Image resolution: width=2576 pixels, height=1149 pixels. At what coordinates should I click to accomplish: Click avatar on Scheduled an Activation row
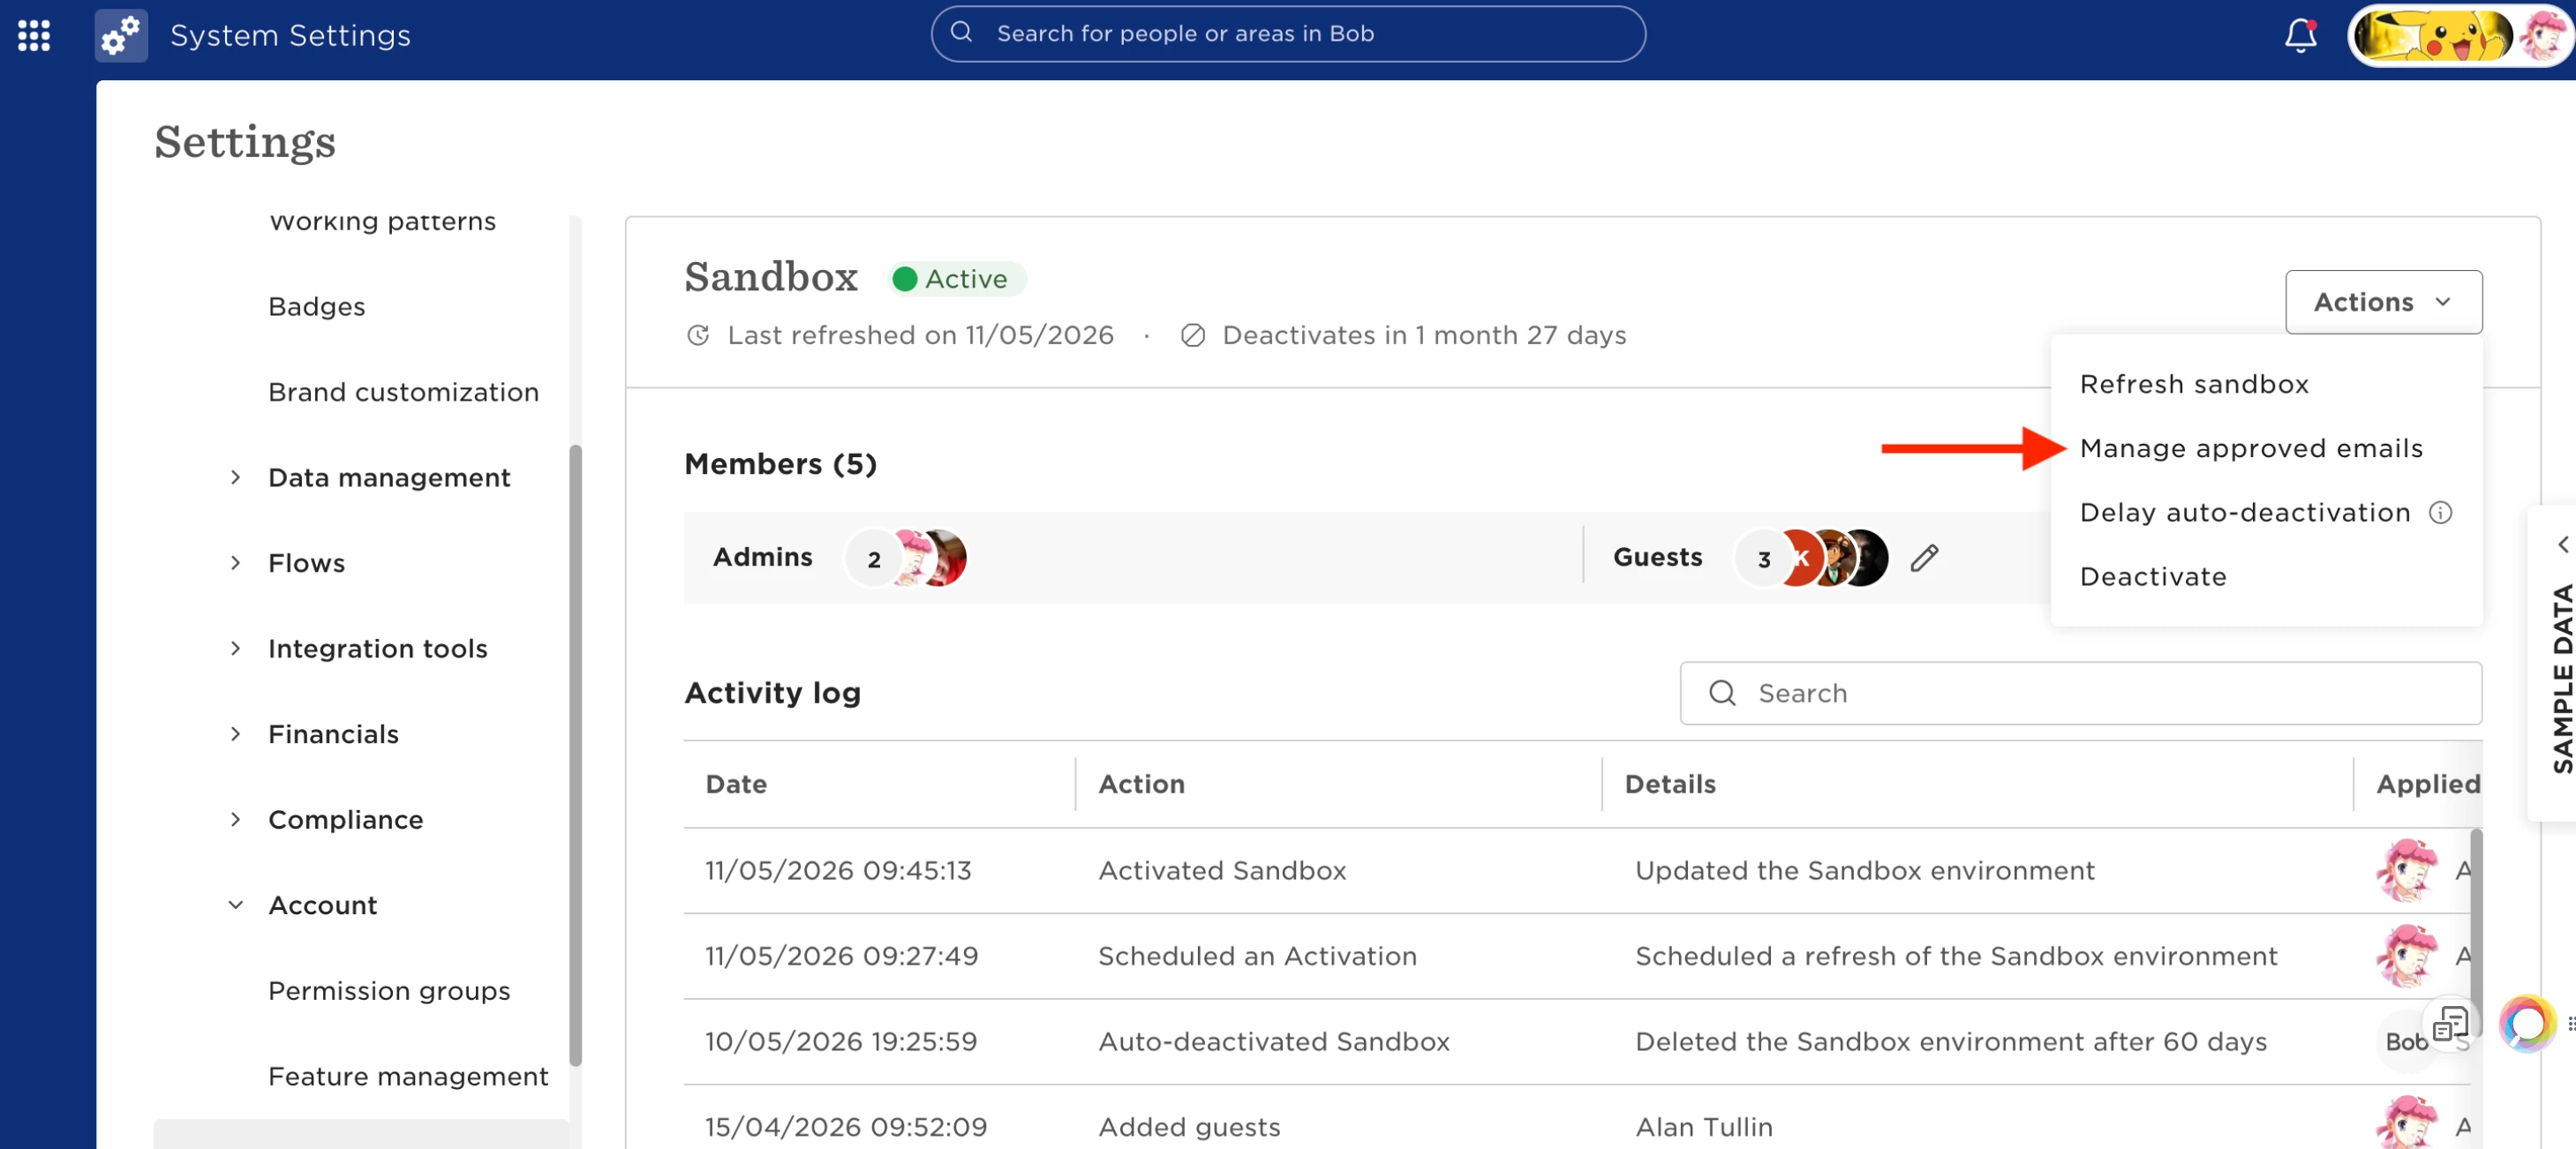click(2406, 956)
